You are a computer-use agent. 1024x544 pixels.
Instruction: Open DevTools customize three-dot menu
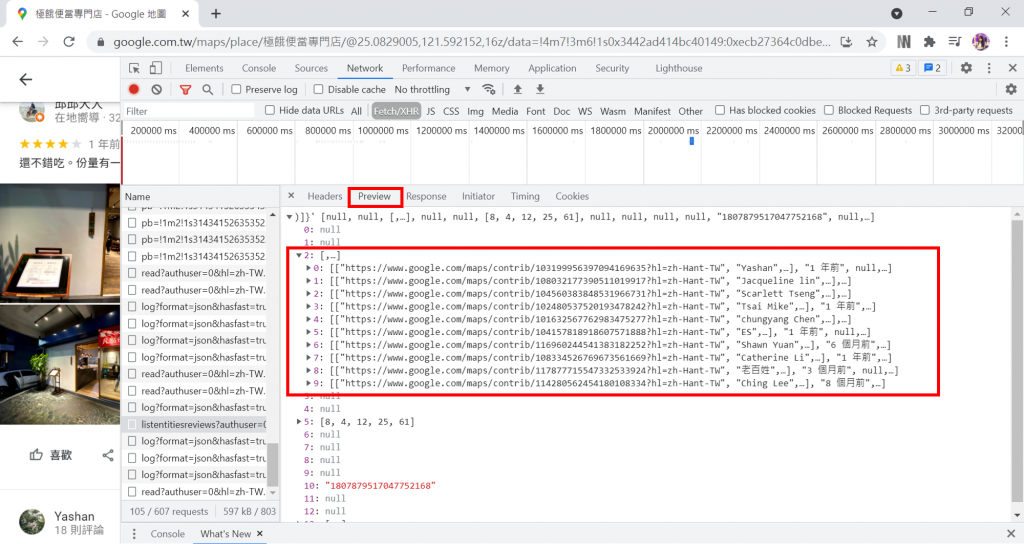tap(989, 68)
